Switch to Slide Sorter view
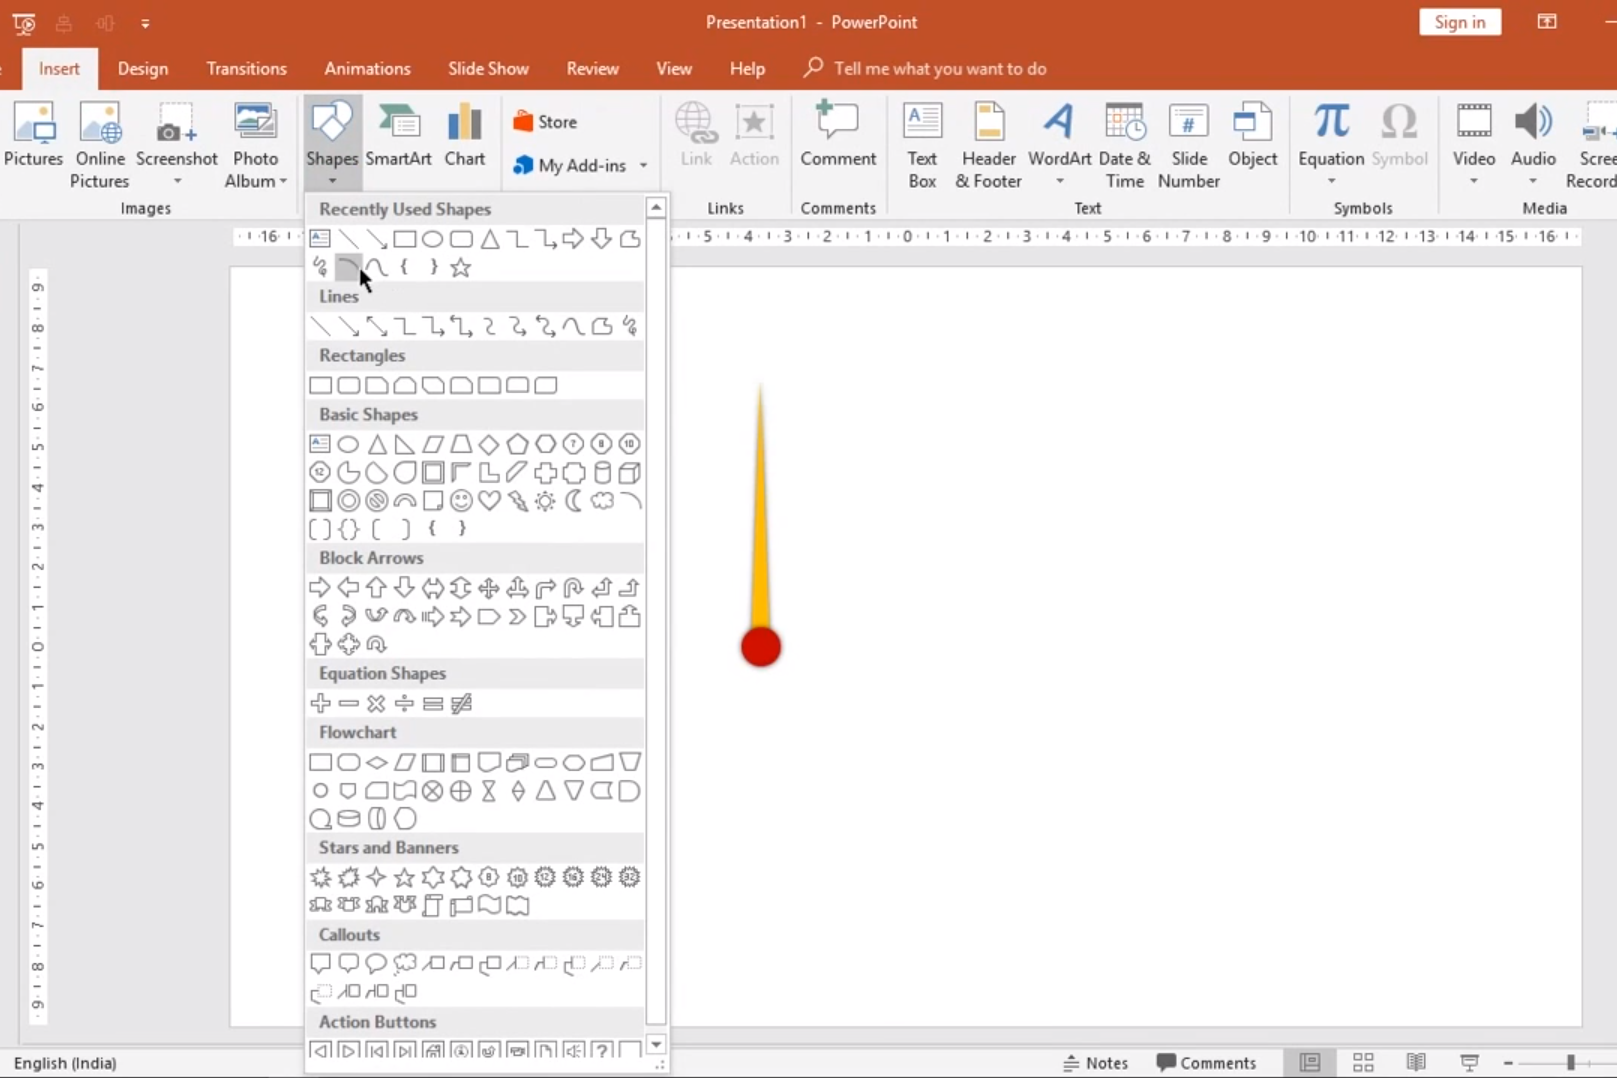The width and height of the screenshot is (1617, 1078). 1362,1063
